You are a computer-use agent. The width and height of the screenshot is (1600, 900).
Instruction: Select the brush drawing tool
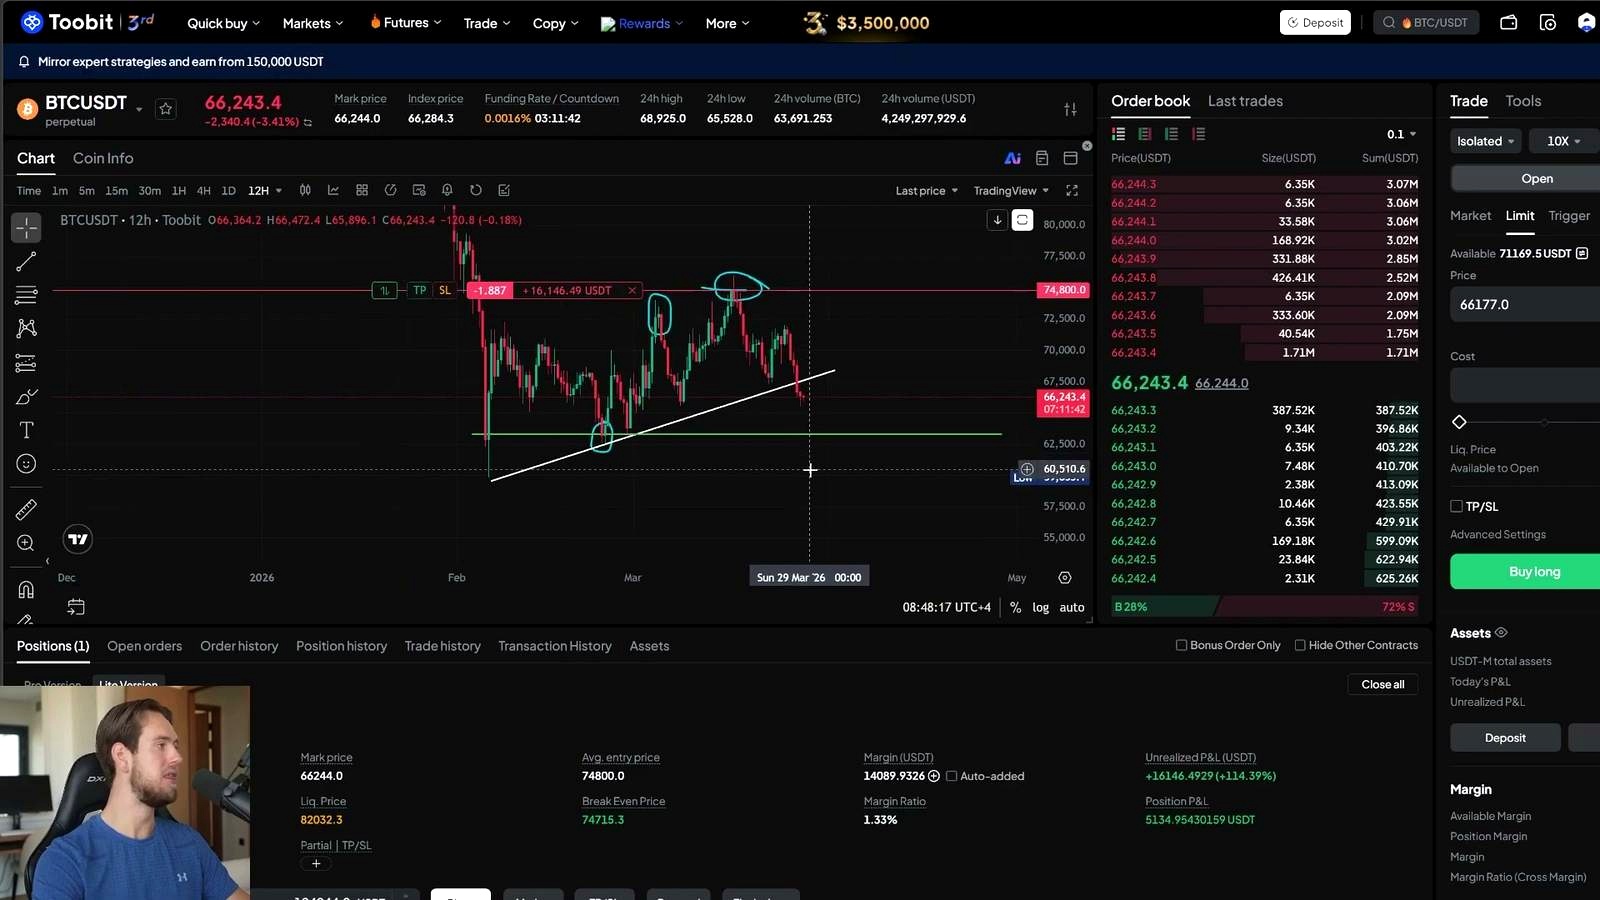(x=26, y=397)
